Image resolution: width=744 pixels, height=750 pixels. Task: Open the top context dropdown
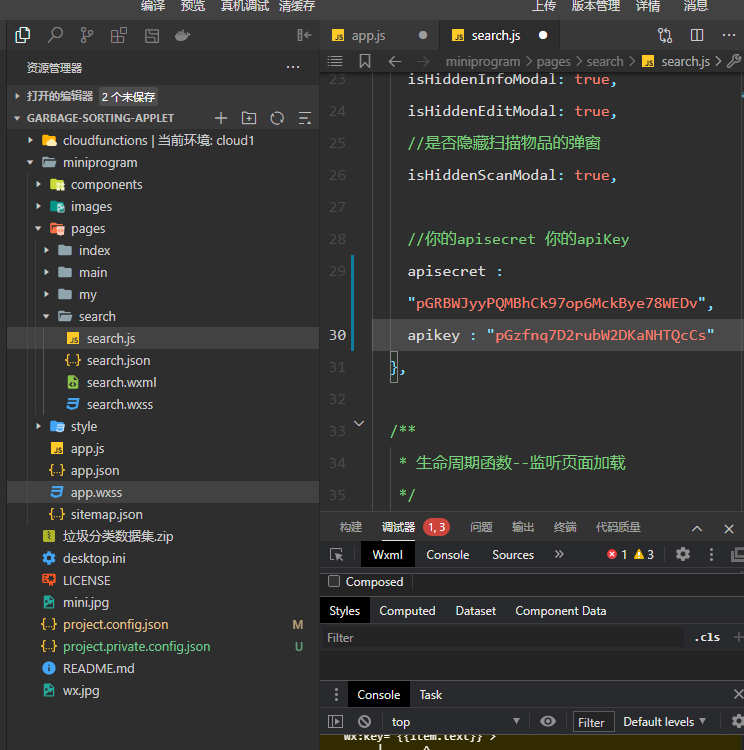pyautogui.click(x=455, y=721)
